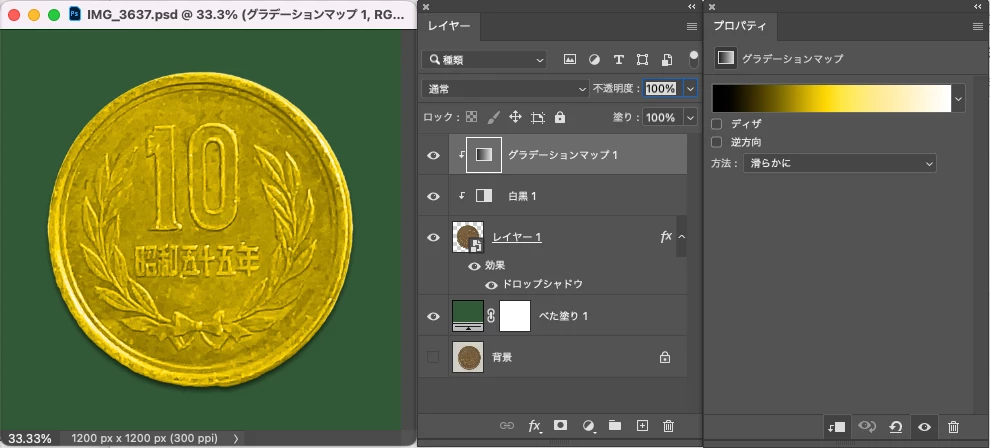Click the 33.33% zoom field
This screenshot has width=990, height=448.
click(30, 438)
